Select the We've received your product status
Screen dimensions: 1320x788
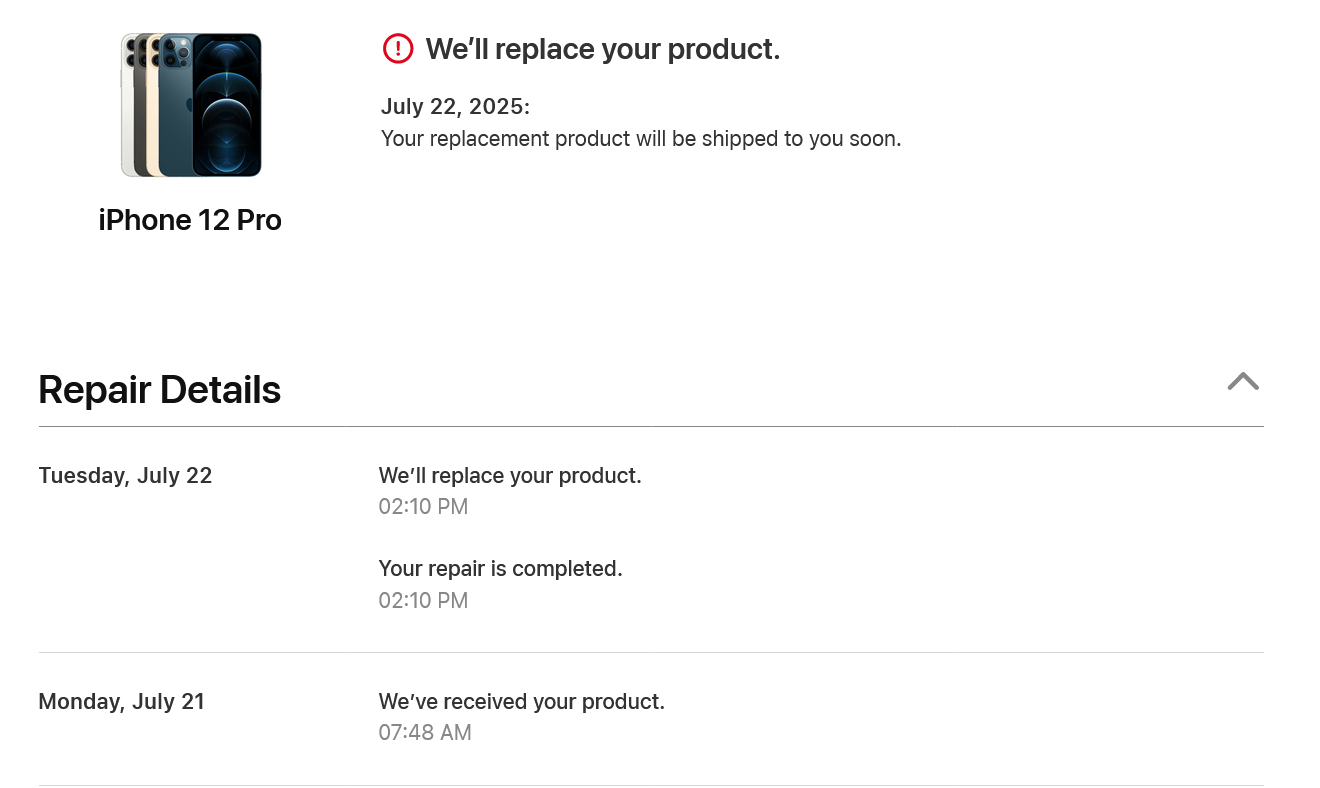521,701
